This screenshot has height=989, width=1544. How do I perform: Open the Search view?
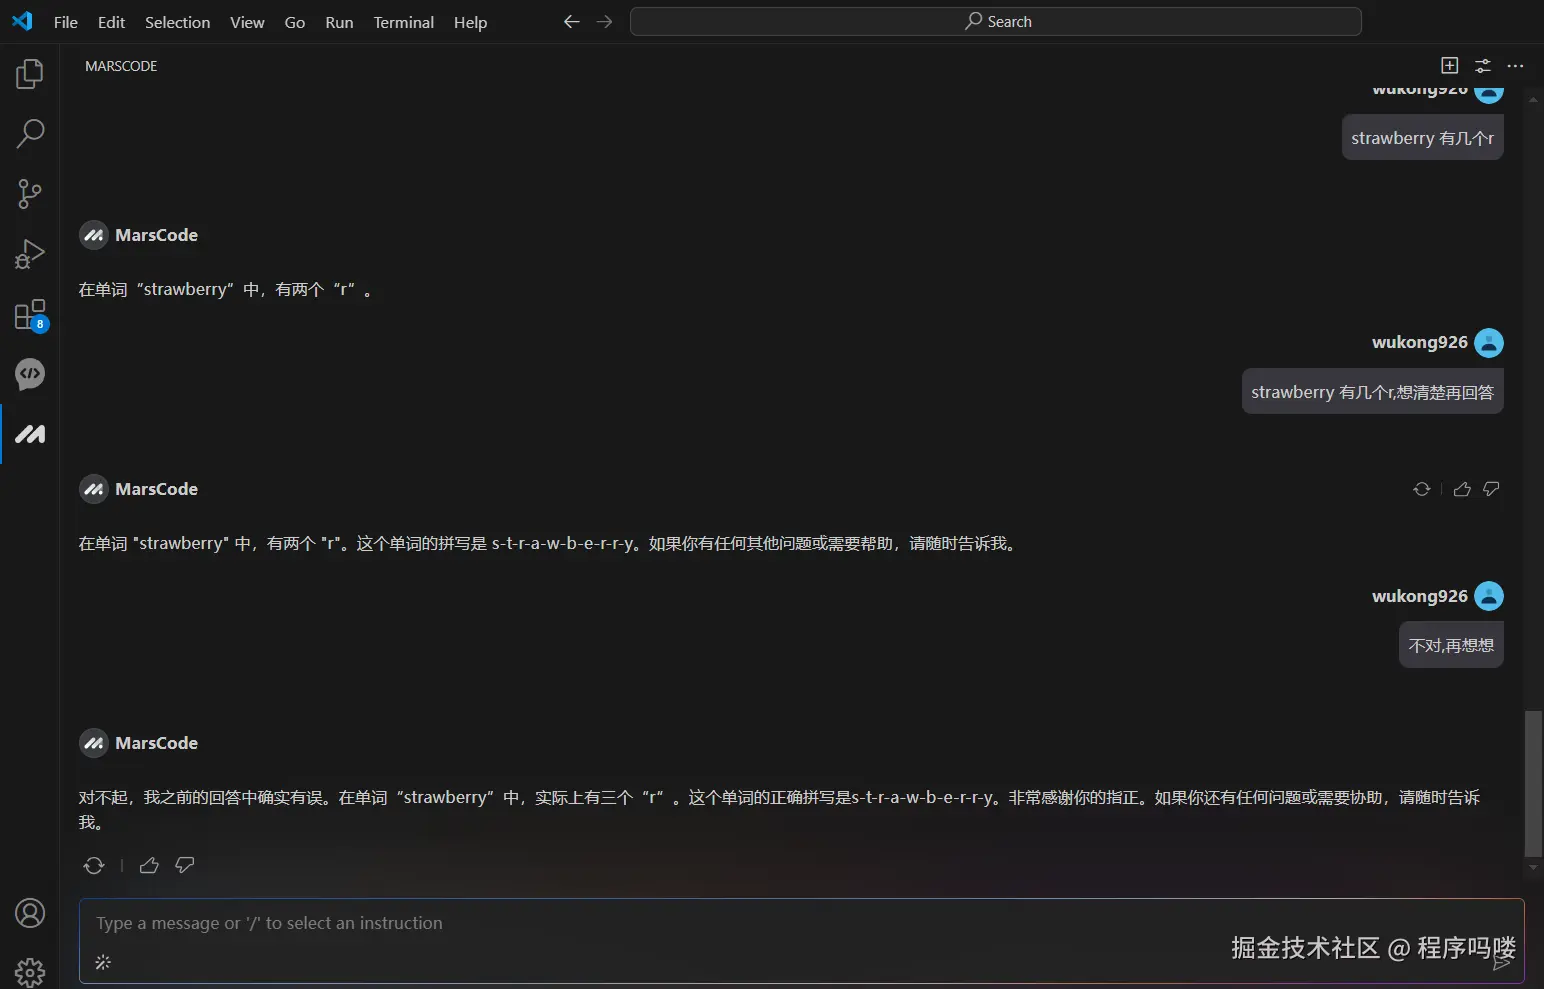pyautogui.click(x=29, y=133)
